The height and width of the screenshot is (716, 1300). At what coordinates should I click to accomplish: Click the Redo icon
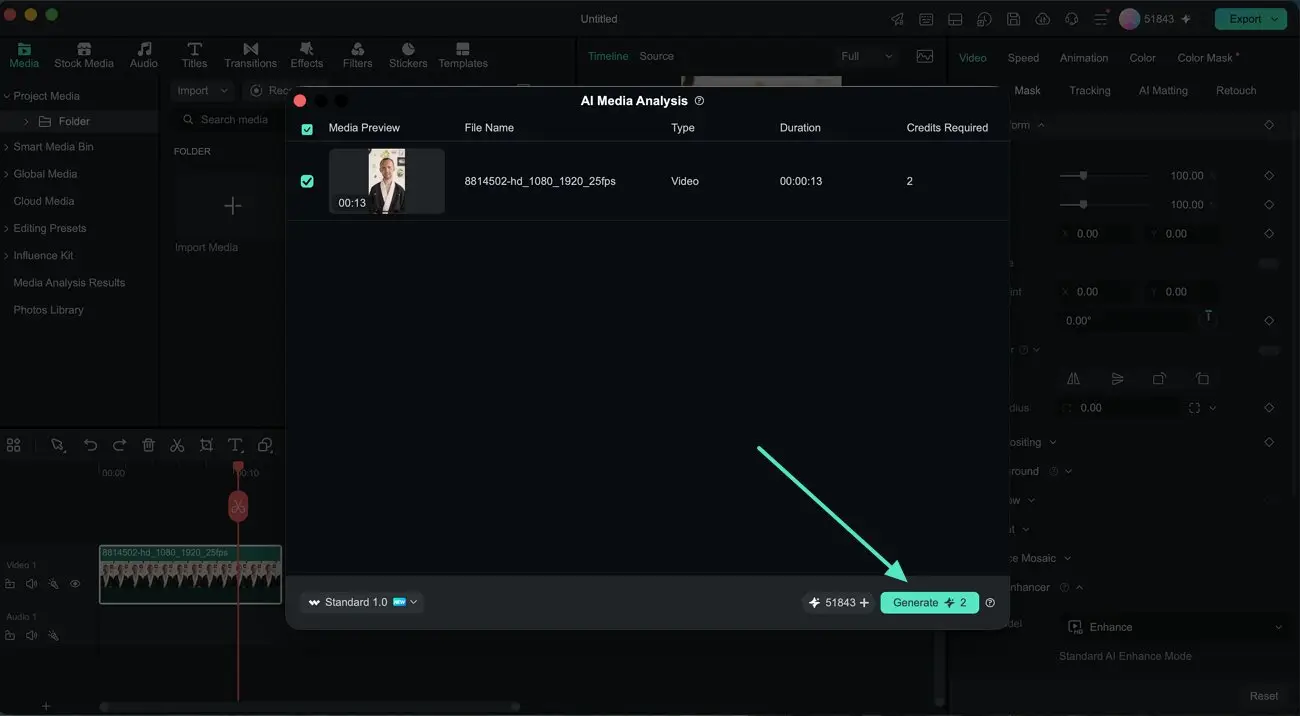(119, 446)
